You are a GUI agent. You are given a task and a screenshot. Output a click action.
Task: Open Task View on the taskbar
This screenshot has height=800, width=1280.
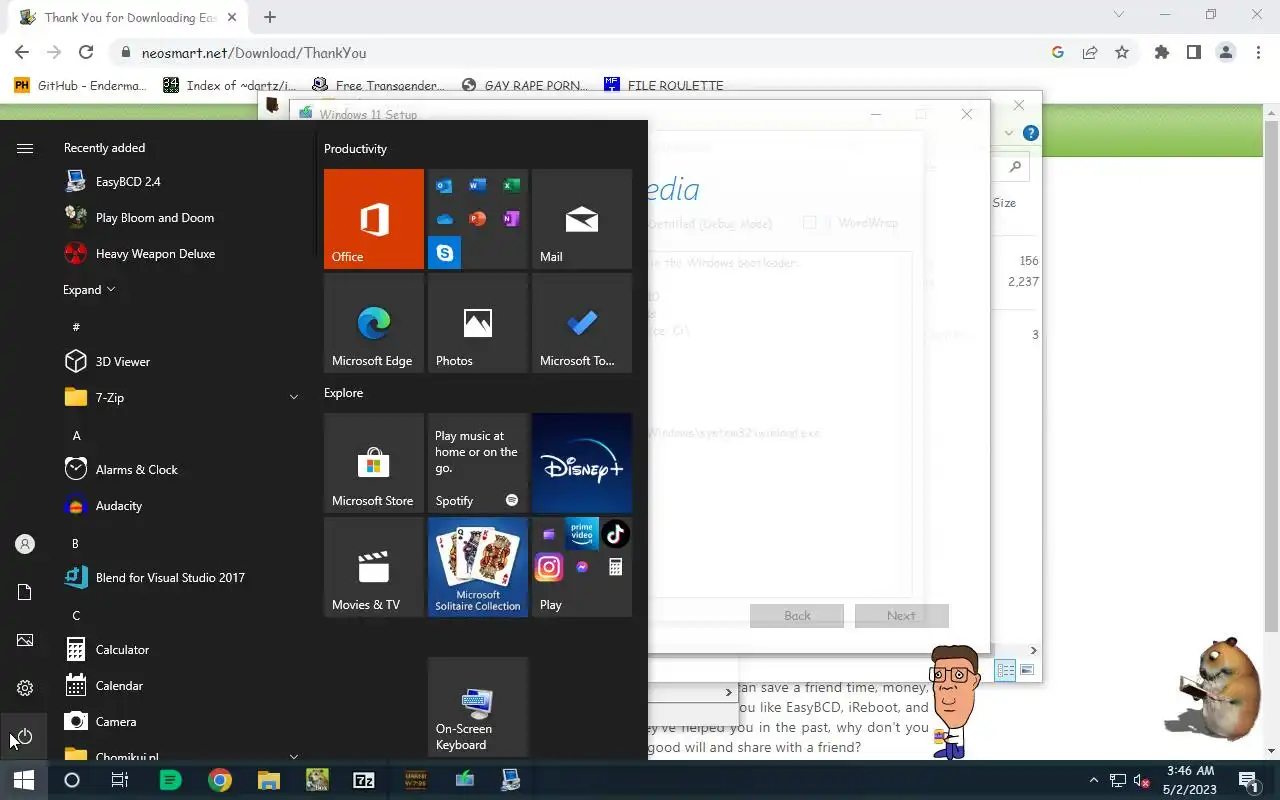(x=119, y=780)
